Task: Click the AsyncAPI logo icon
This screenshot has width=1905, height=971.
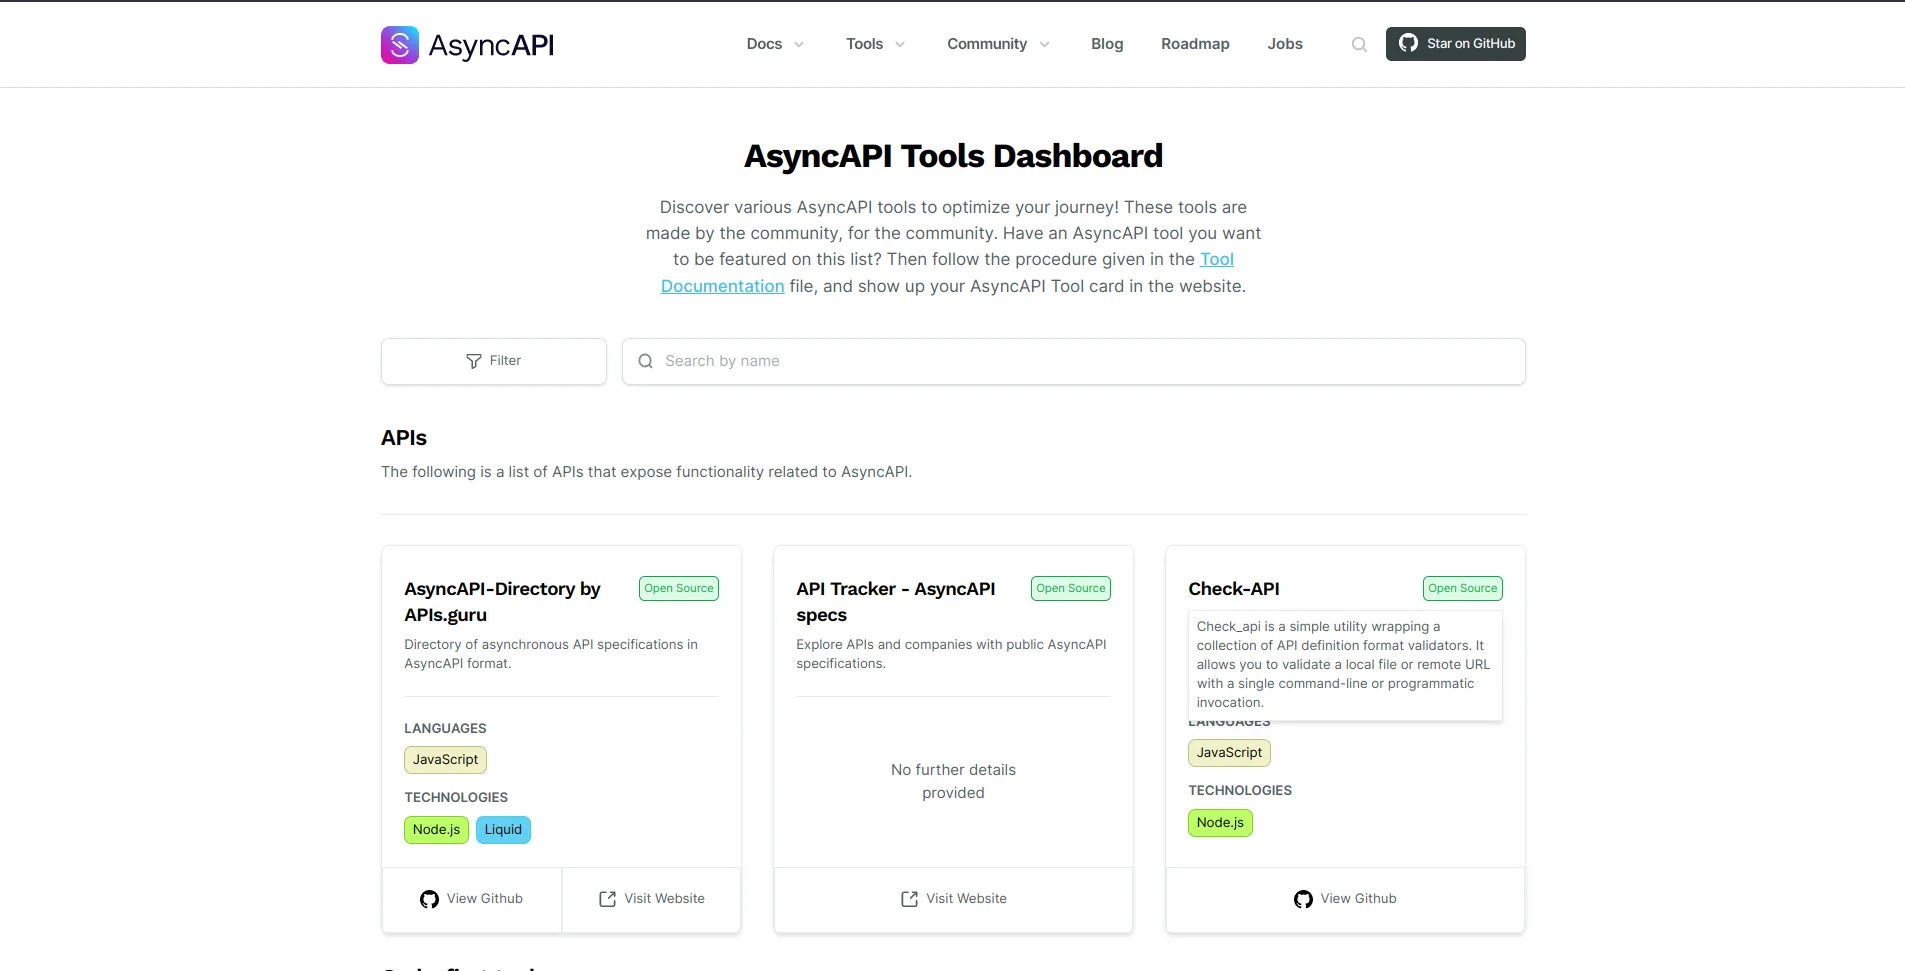Action: point(399,45)
